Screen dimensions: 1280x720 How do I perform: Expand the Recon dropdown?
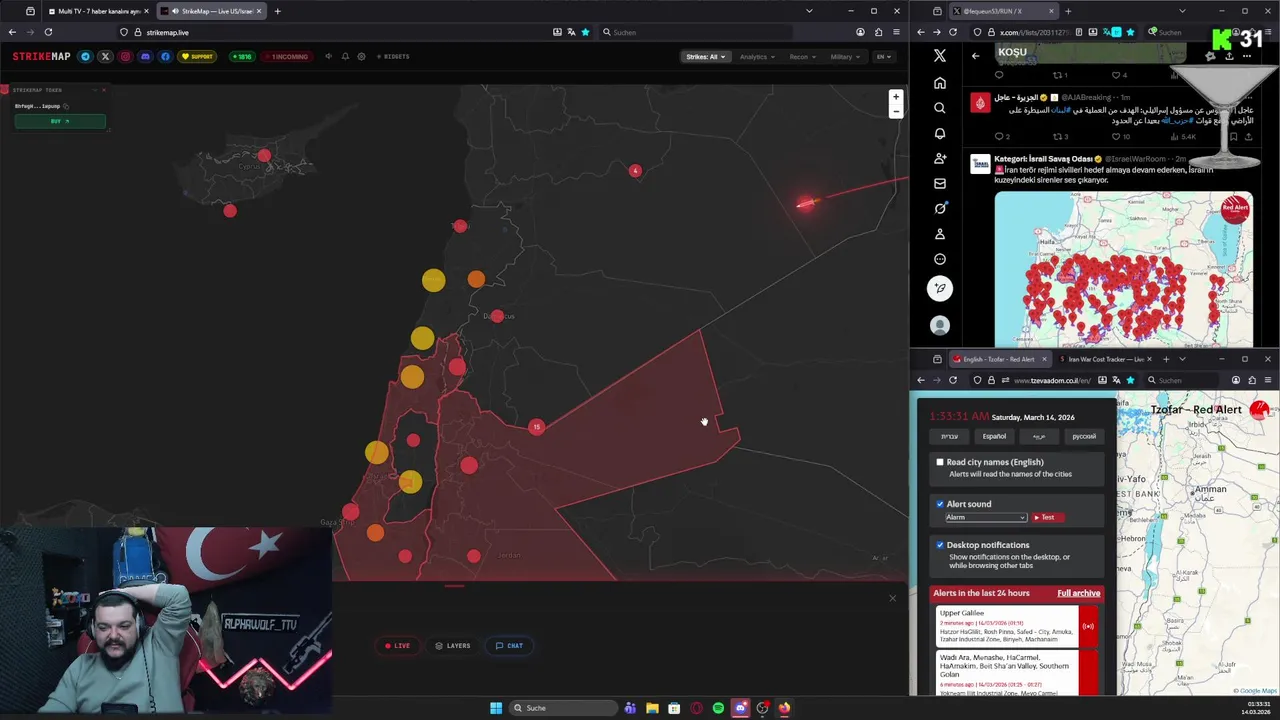pyautogui.click(x=802, y=57)
